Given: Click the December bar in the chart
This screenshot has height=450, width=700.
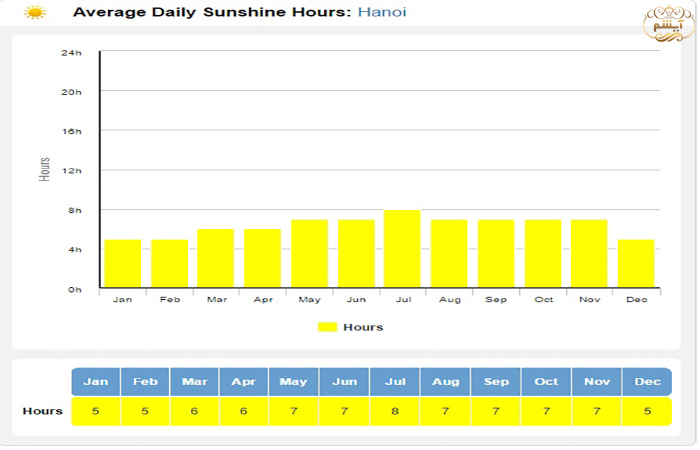Looking at the screenshot, I should click(x=636, y=264).
